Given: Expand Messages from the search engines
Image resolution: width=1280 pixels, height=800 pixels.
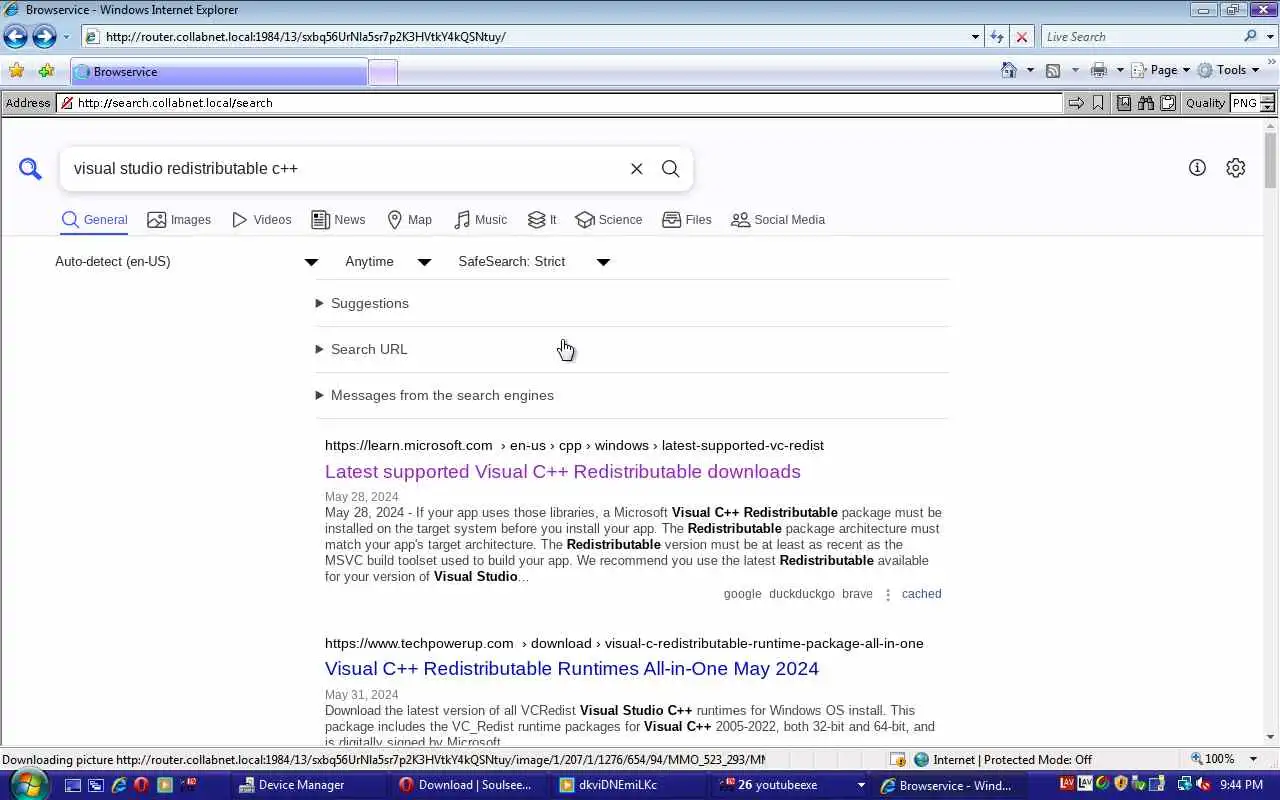Looking at the screenshot, I should pyautogui.click(x=434, y=395).
